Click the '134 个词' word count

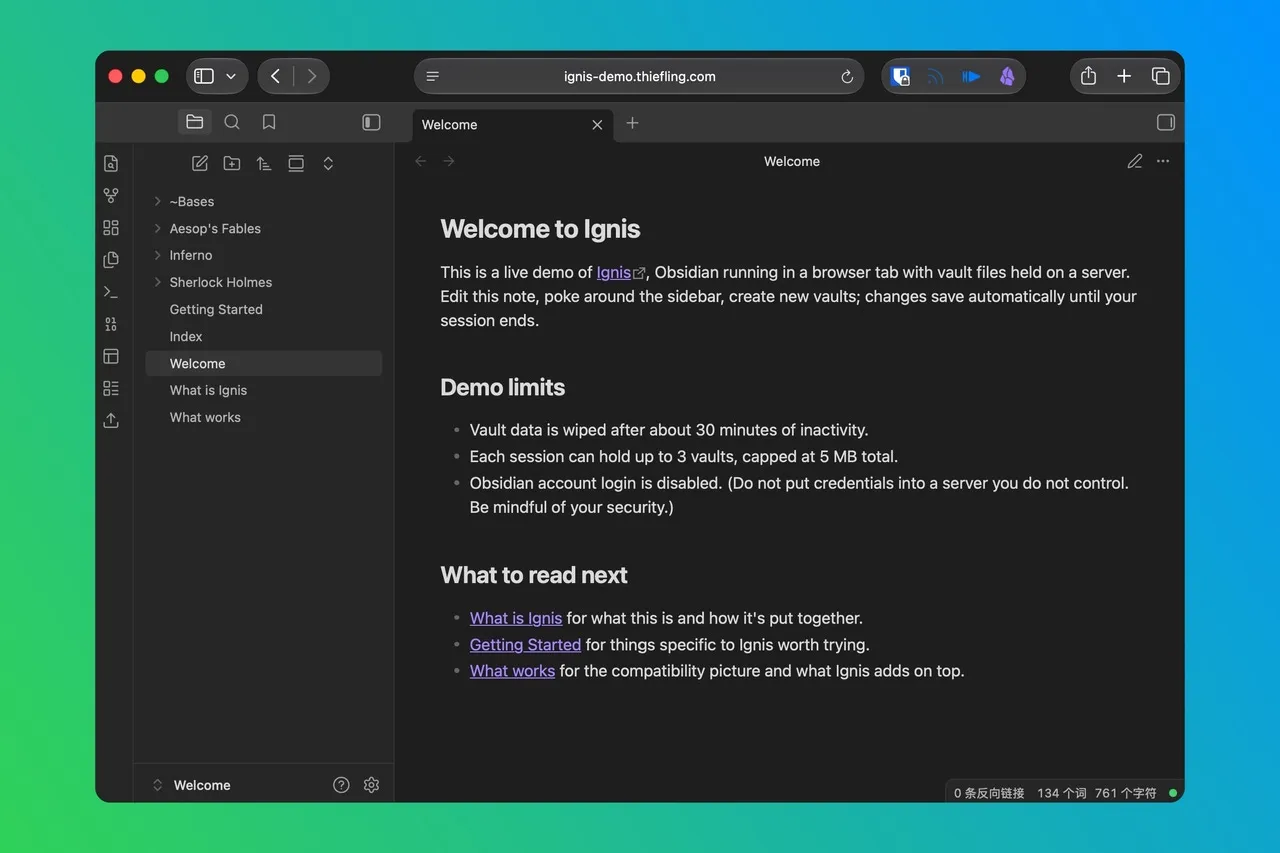[1062, 793]
